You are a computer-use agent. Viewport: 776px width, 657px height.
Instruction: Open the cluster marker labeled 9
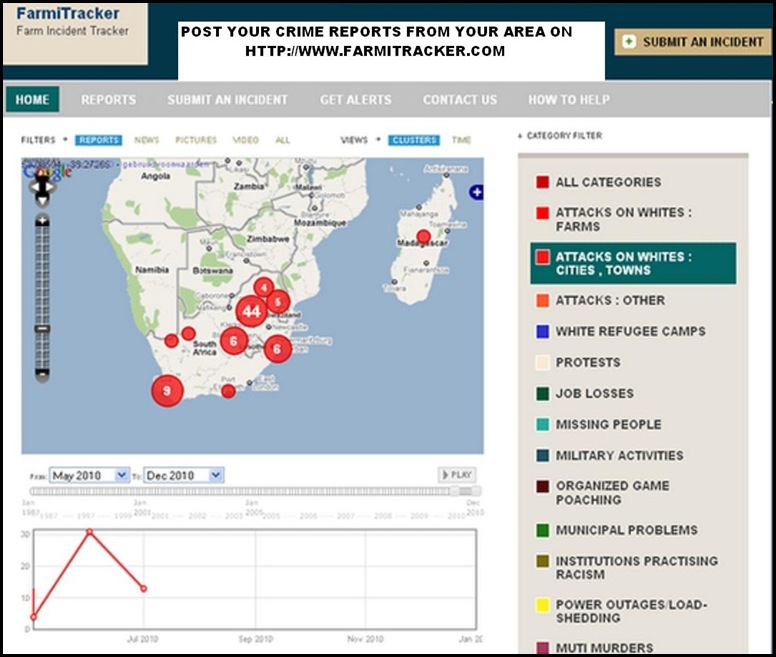167,391
